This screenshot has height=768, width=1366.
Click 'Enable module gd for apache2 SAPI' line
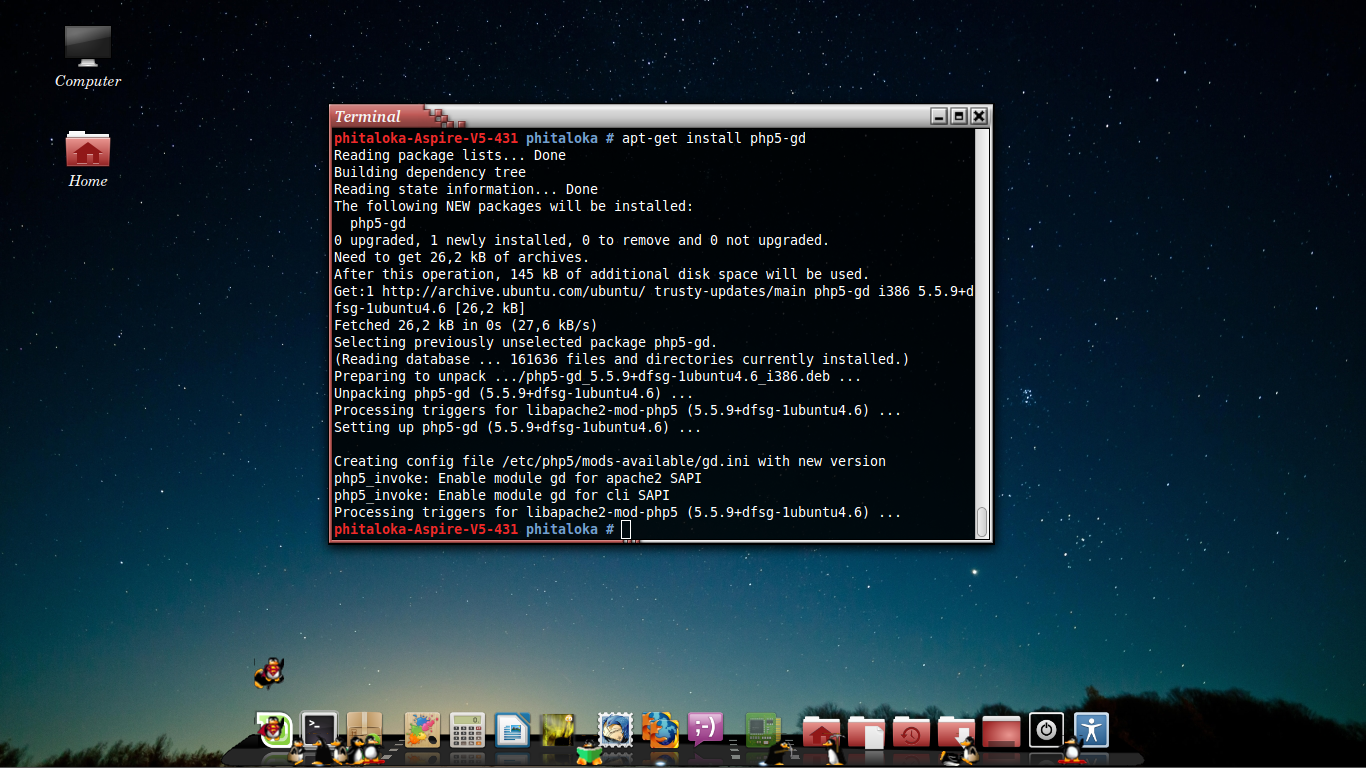(x=518, y=478)
